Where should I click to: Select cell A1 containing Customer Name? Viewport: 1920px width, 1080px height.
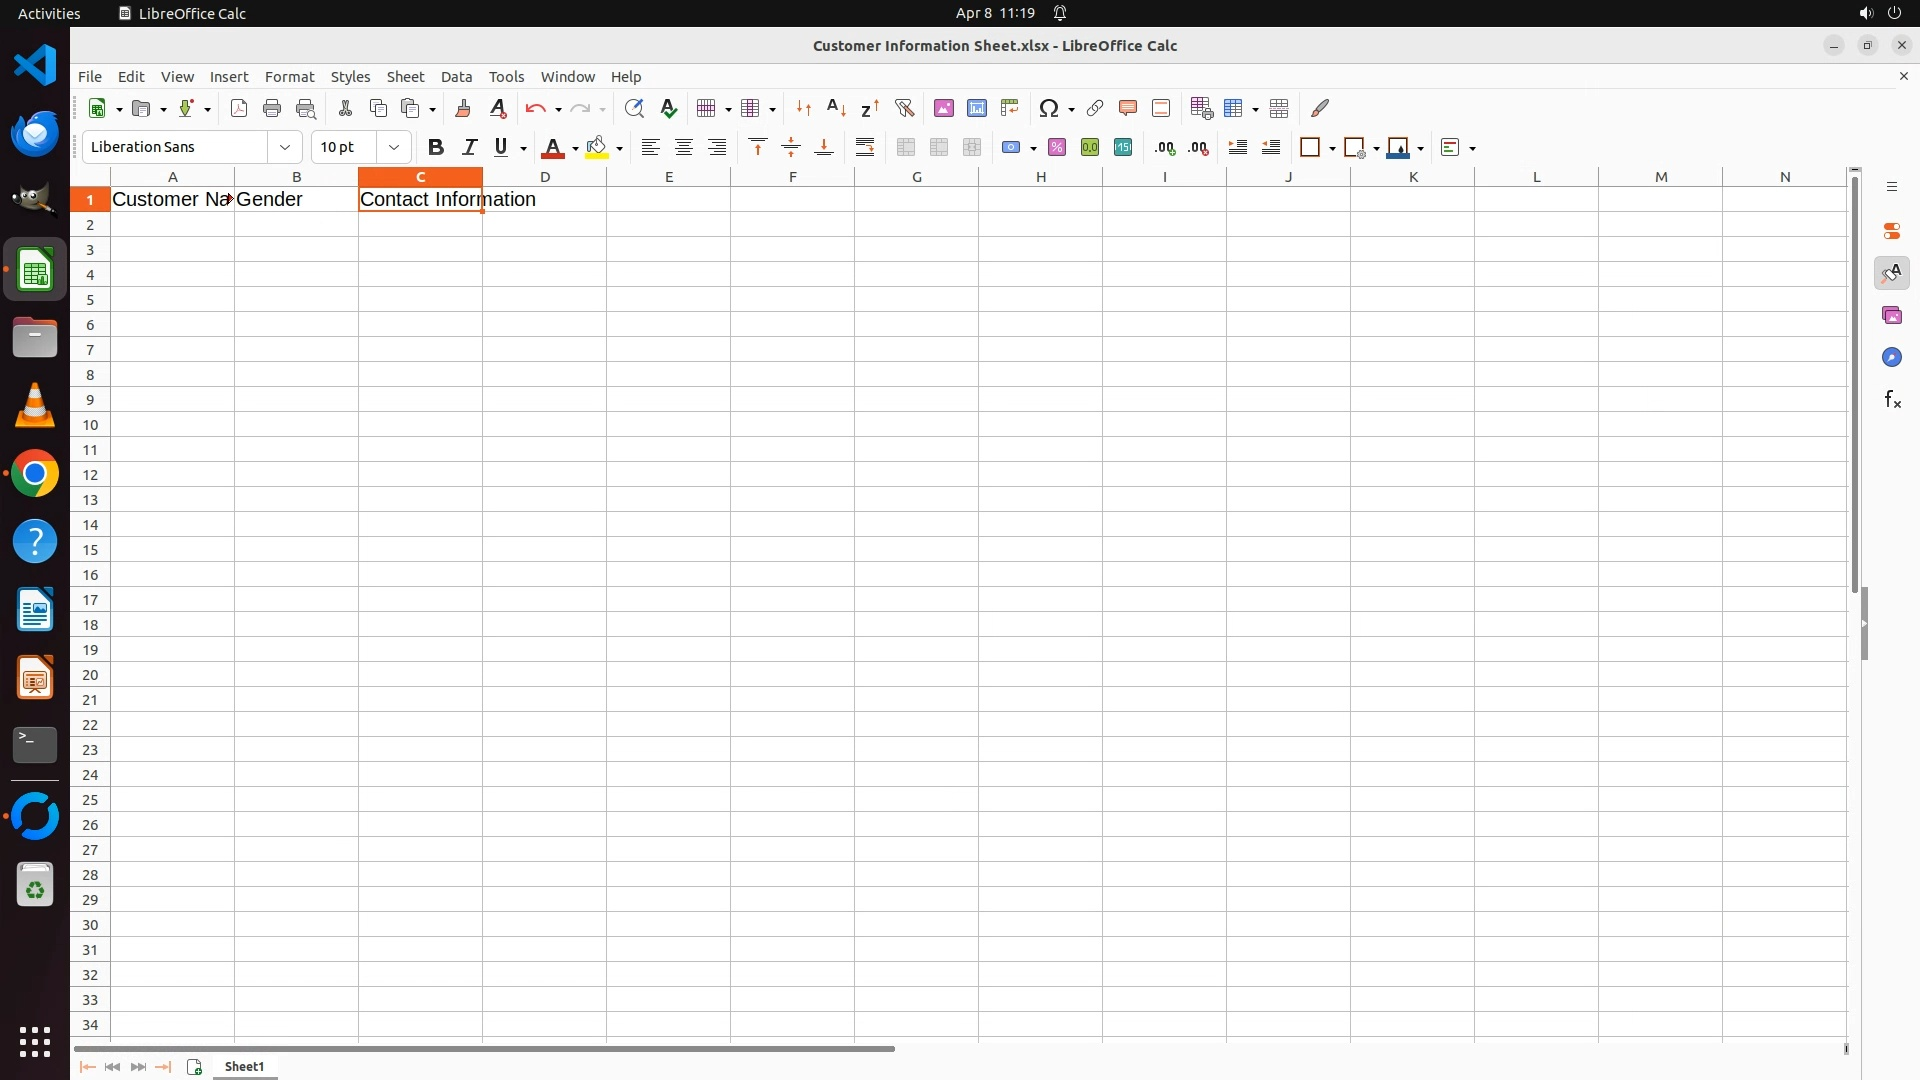point(172,199)
